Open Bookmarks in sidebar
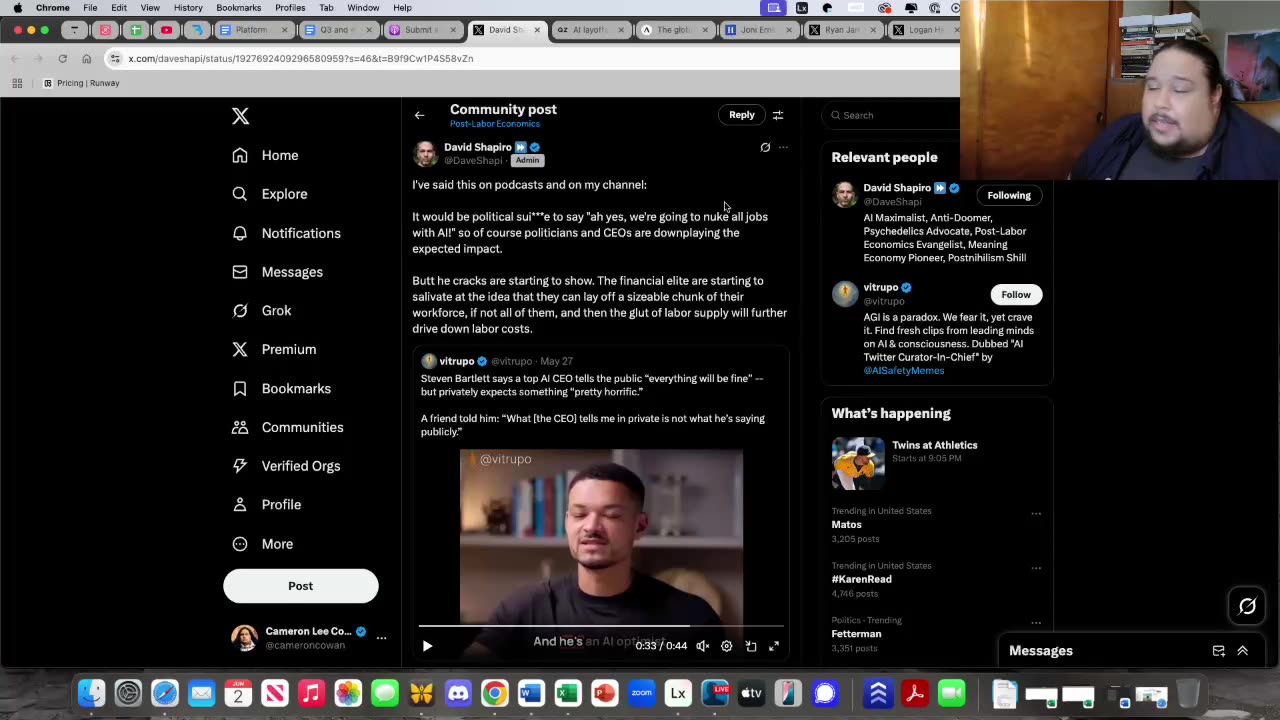 point(281,388)
